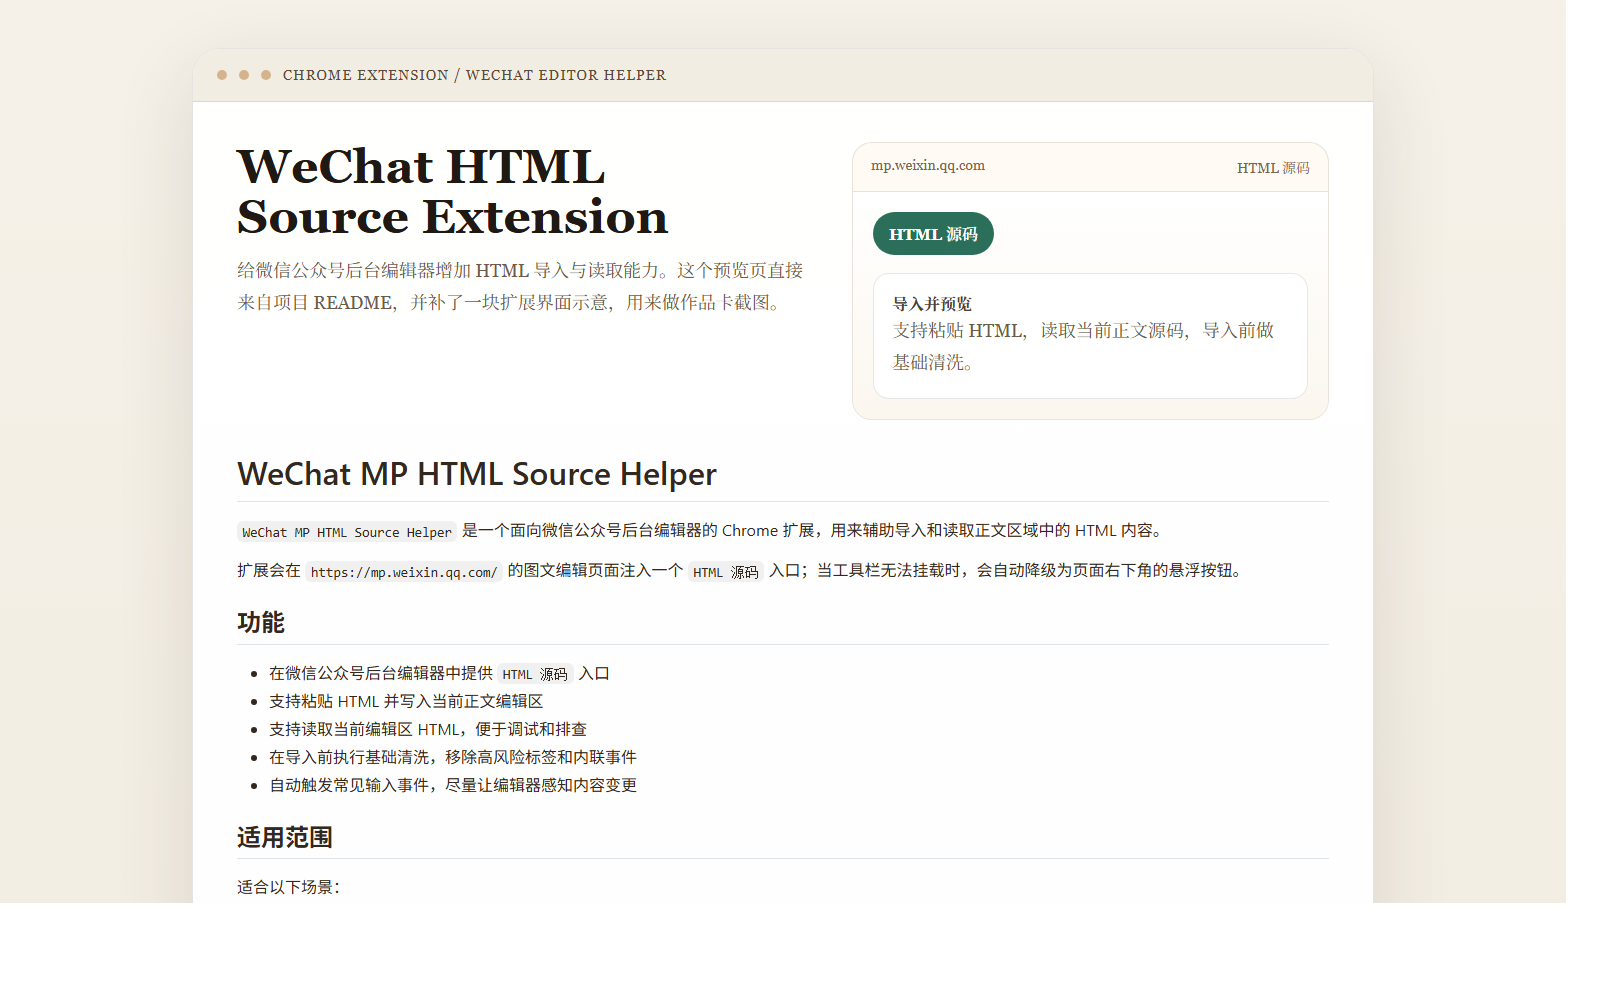
Task: Select the 导入并预览 card title
Action: click(932, 304)
